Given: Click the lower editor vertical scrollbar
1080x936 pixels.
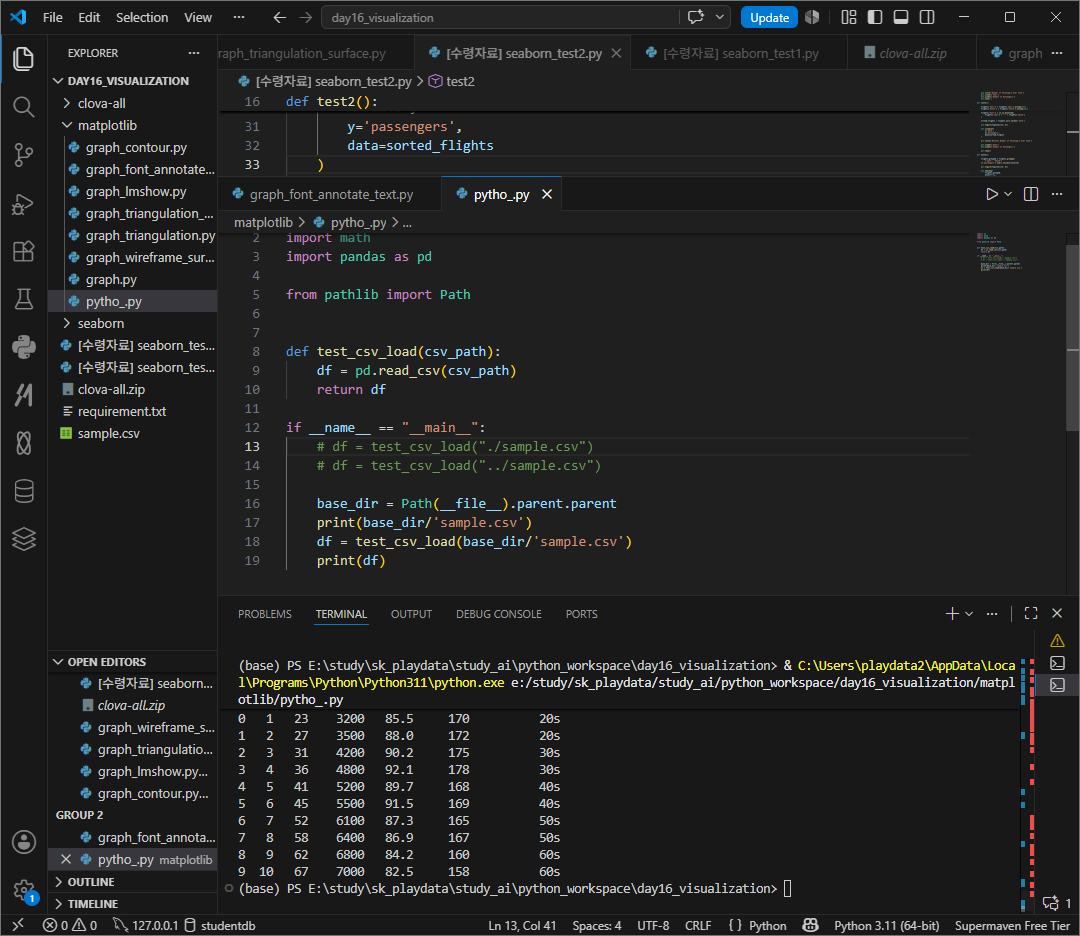Looking at the screenshot, I should pos(1072,337).
